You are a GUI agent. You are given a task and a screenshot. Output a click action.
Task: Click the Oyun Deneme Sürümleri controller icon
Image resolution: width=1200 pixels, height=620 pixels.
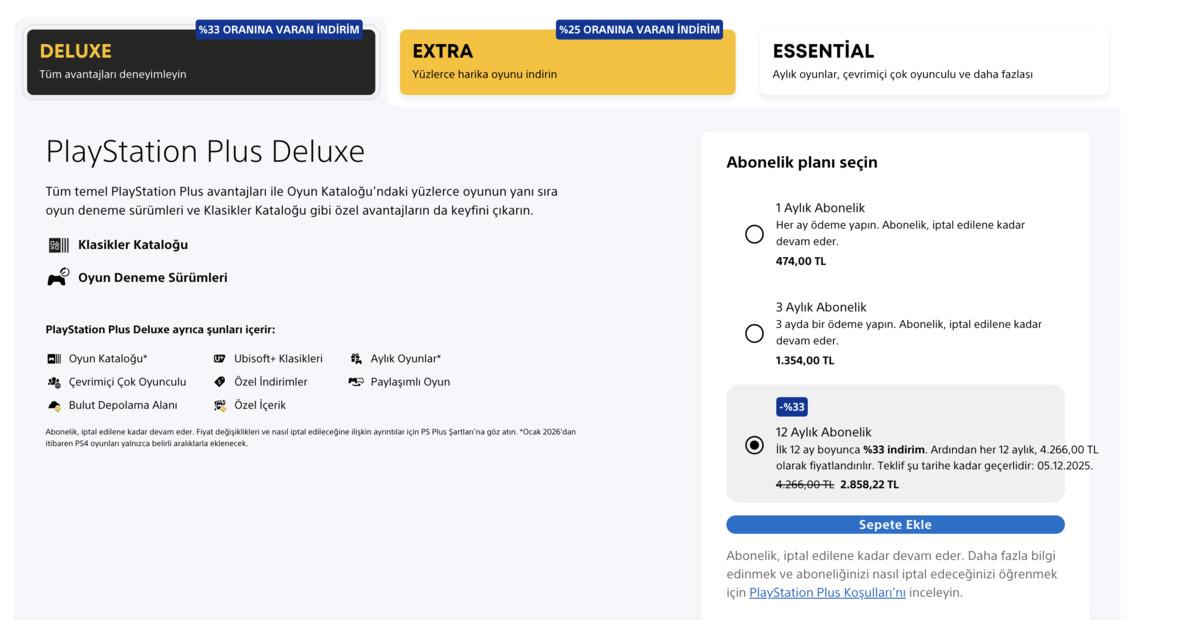pyautogui.click(x=58, y=278)
